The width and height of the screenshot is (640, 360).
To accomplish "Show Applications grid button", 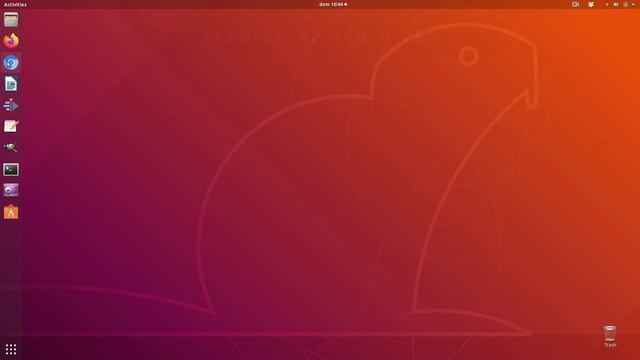I will coord(11,349).
